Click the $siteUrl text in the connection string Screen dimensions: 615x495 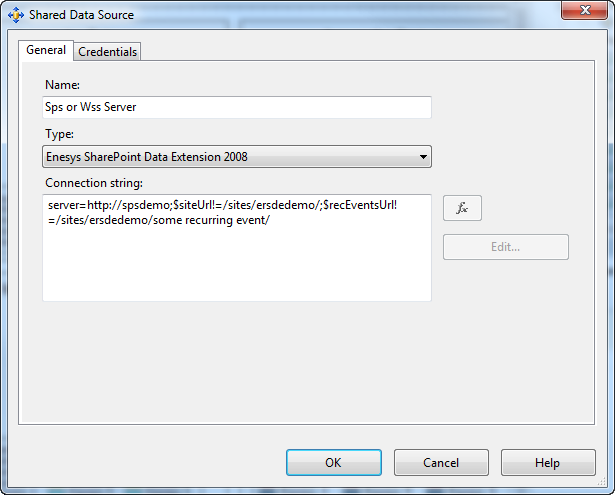(x=196, y=205)
